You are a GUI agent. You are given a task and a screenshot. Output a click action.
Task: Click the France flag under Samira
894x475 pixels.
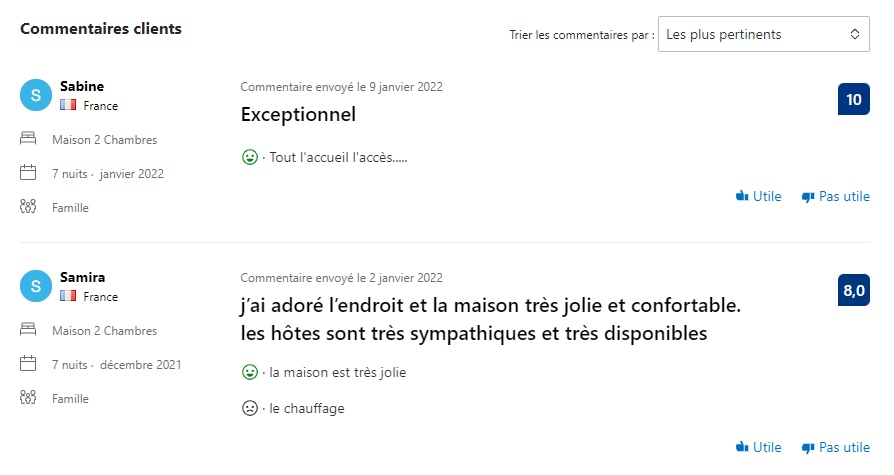tap(69, 296)
